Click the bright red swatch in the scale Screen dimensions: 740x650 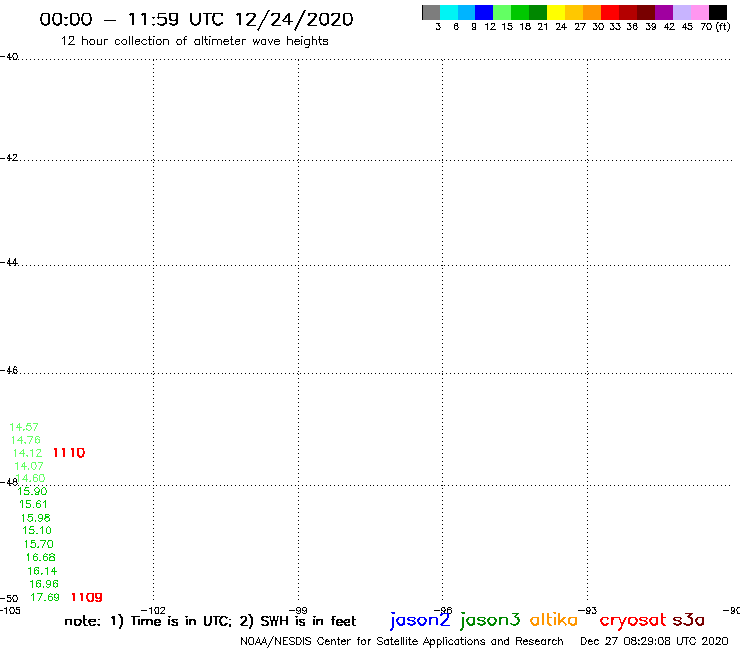tap(610, 12)
